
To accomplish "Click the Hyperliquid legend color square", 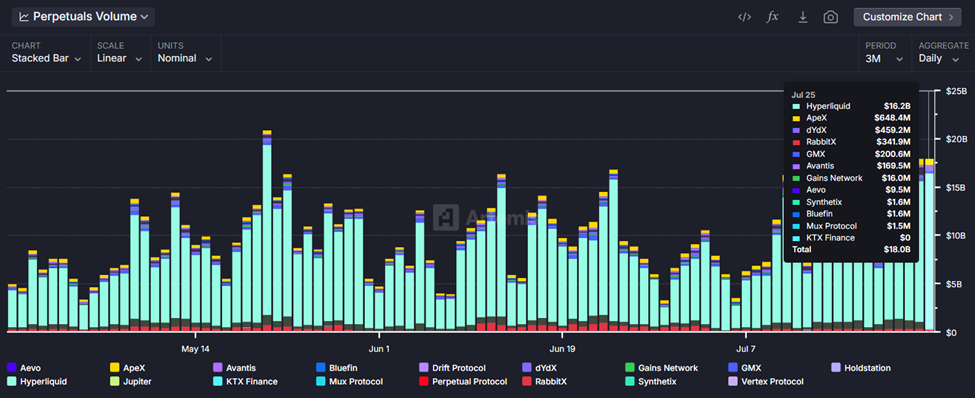I will tap(11, 381).
